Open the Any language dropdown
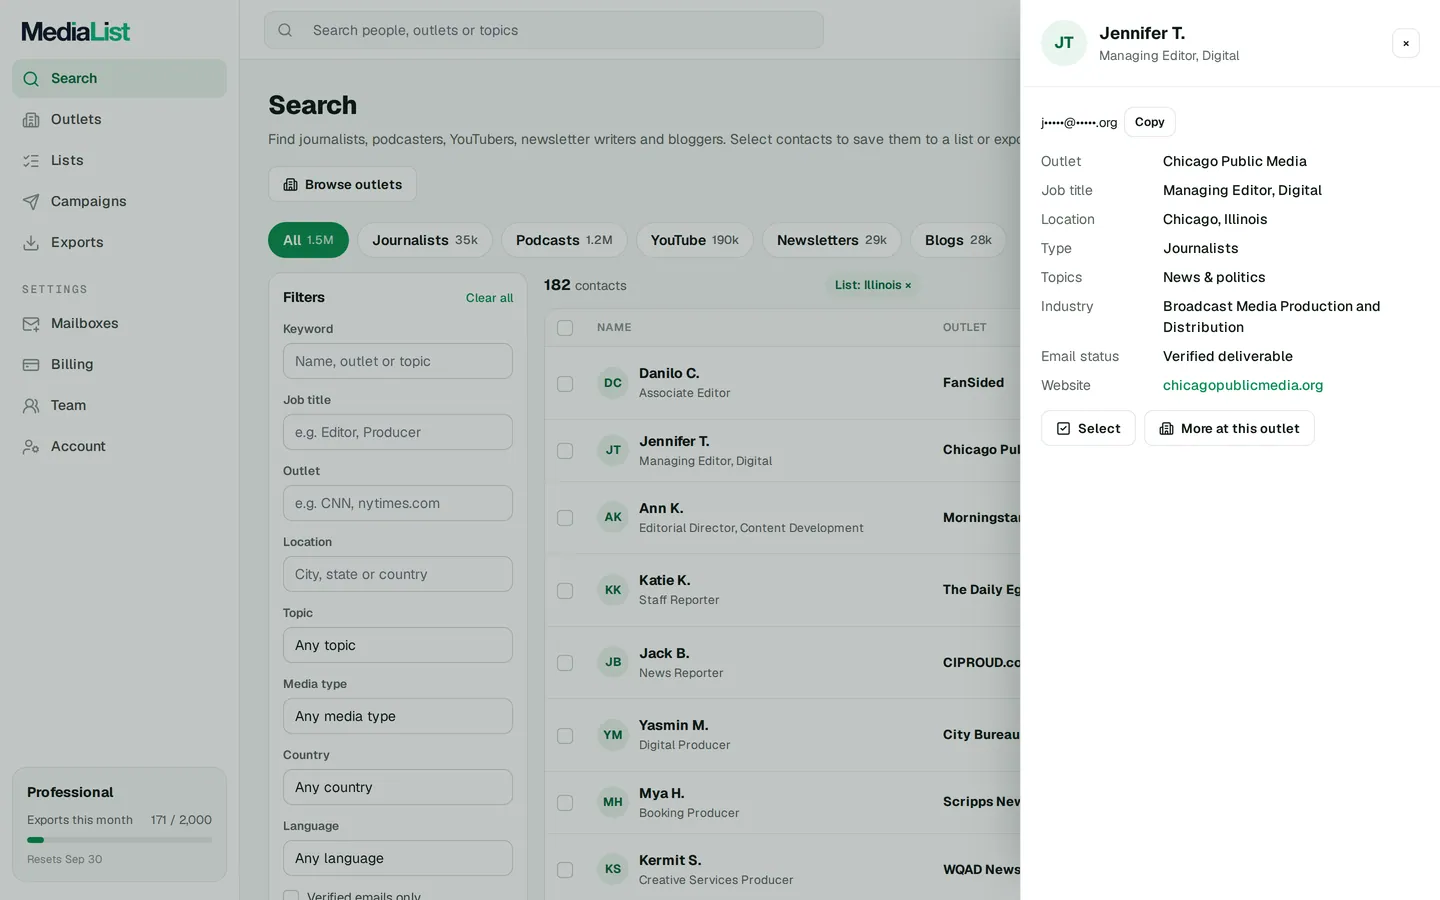The image size is (1440, 900). (x=398, y=858)
